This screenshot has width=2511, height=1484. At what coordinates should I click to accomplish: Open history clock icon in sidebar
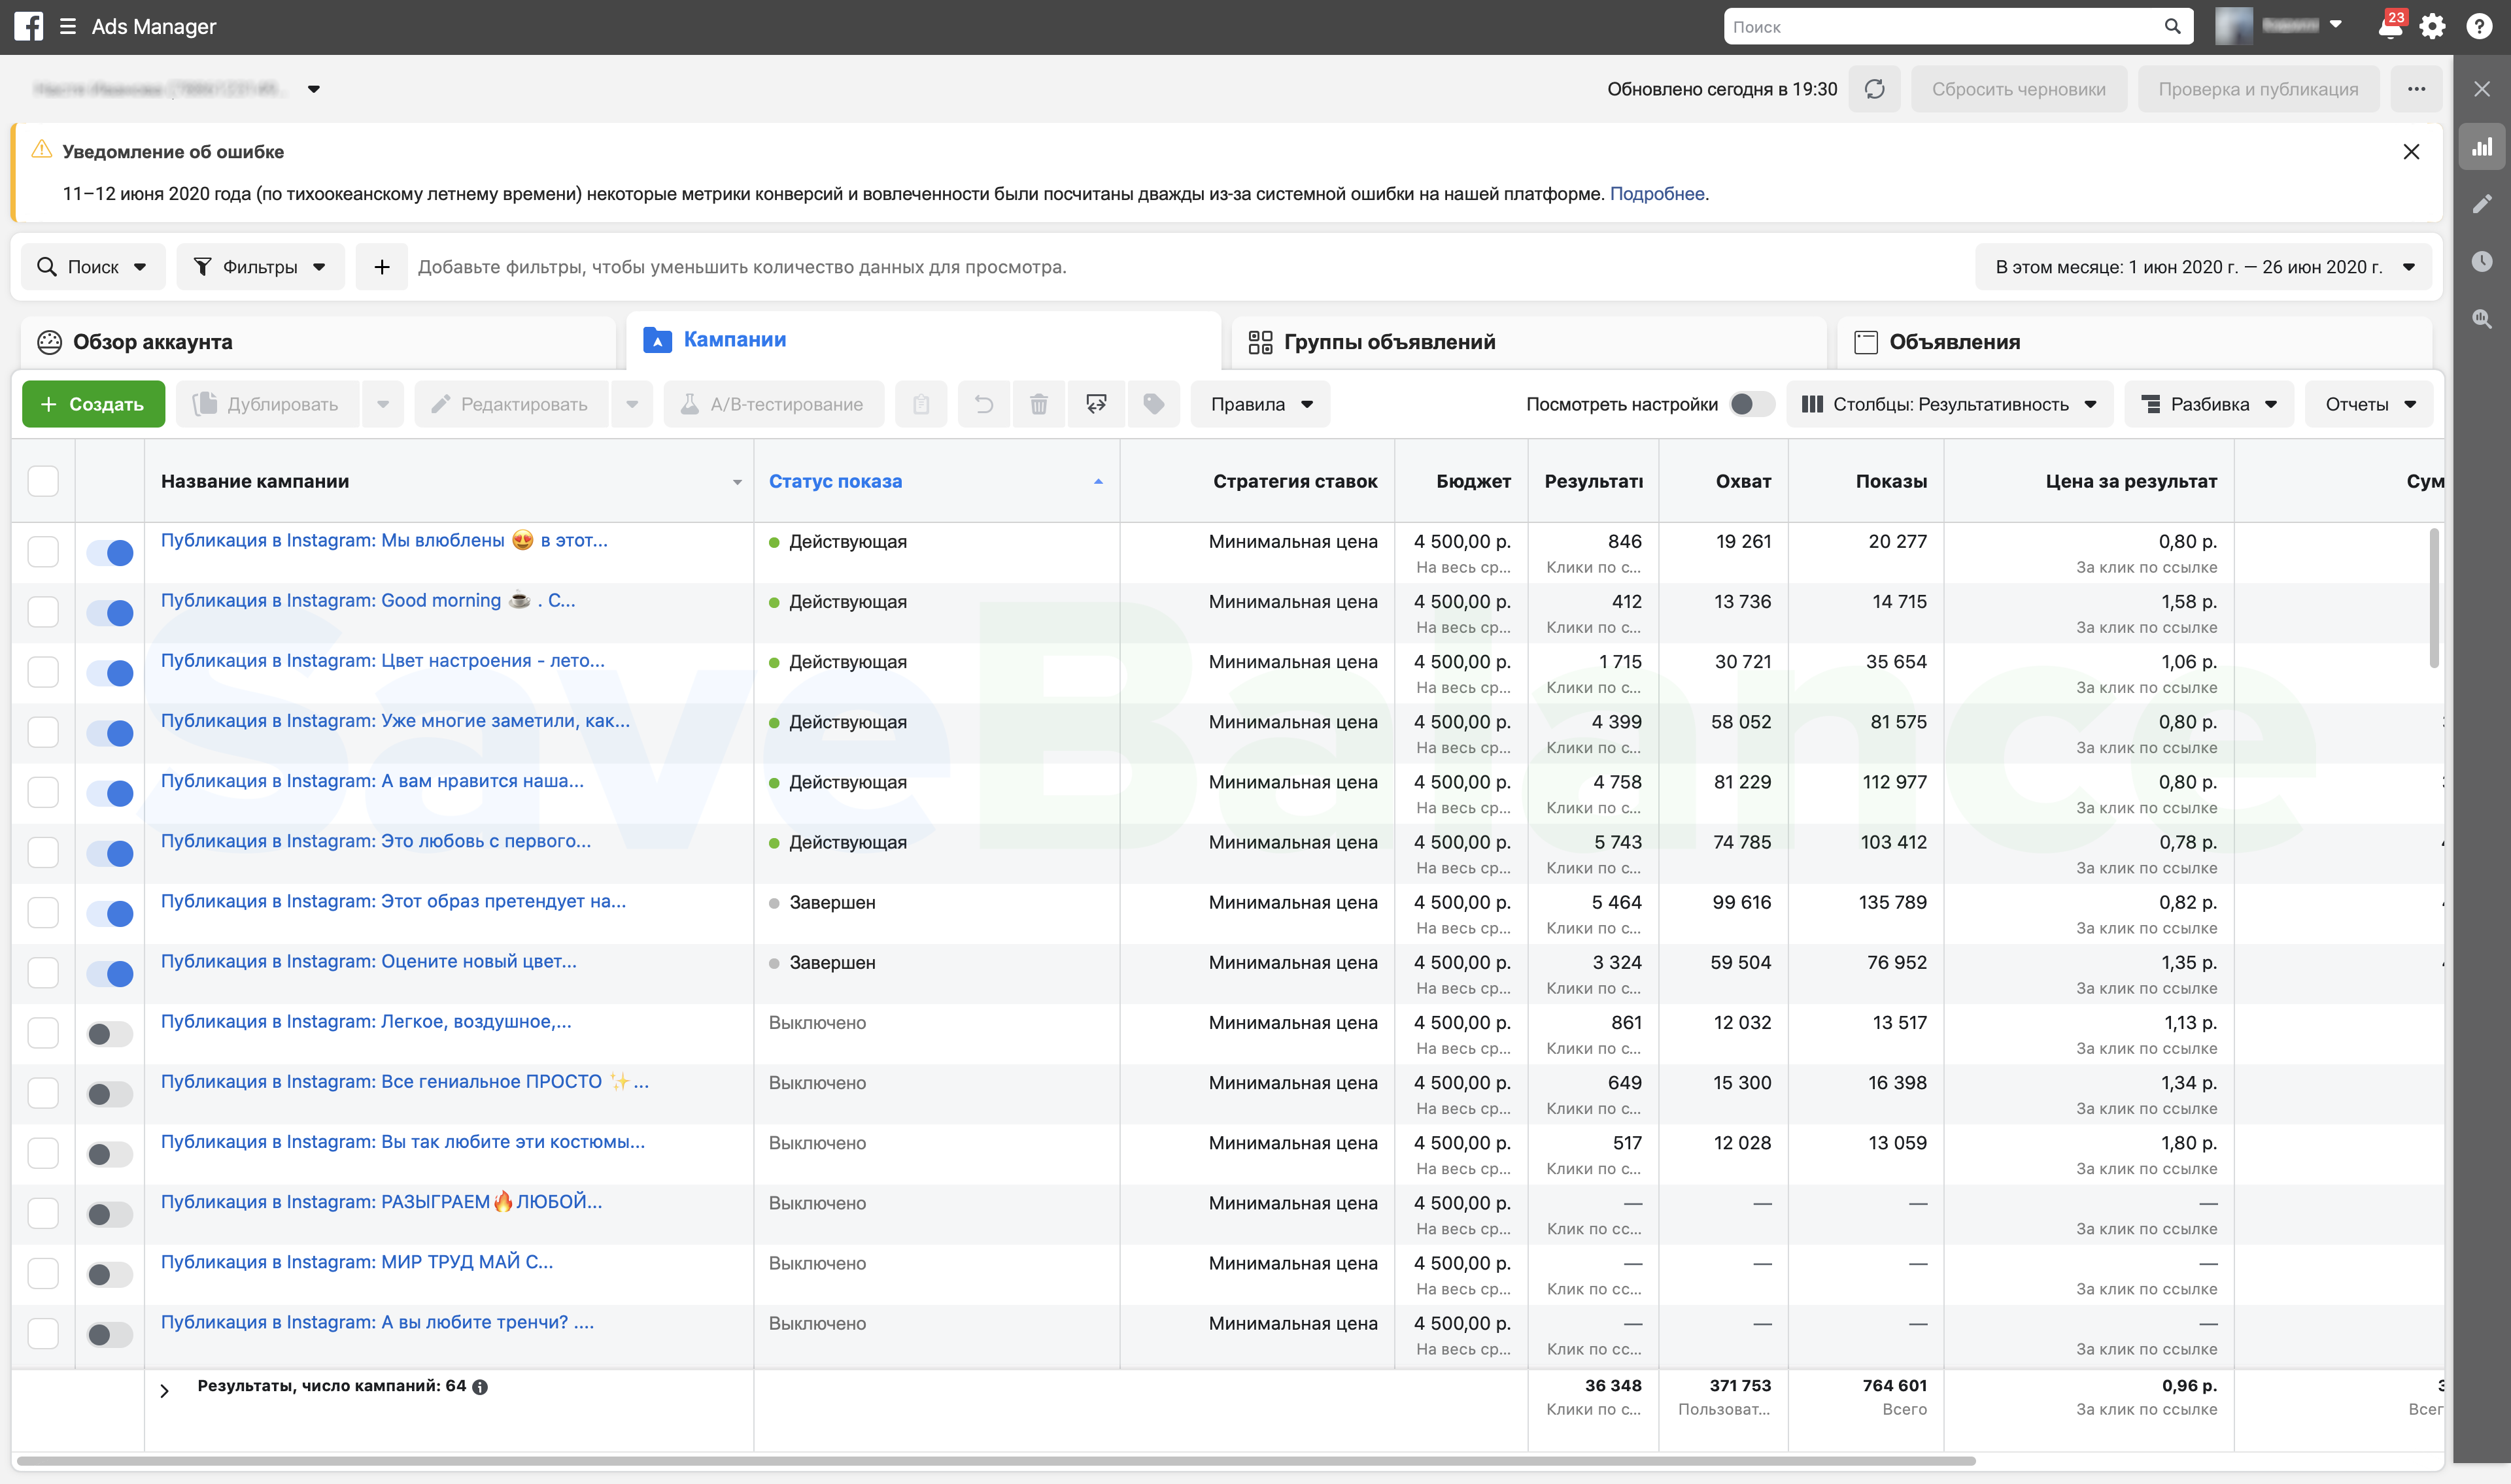tap(2482, 261)
